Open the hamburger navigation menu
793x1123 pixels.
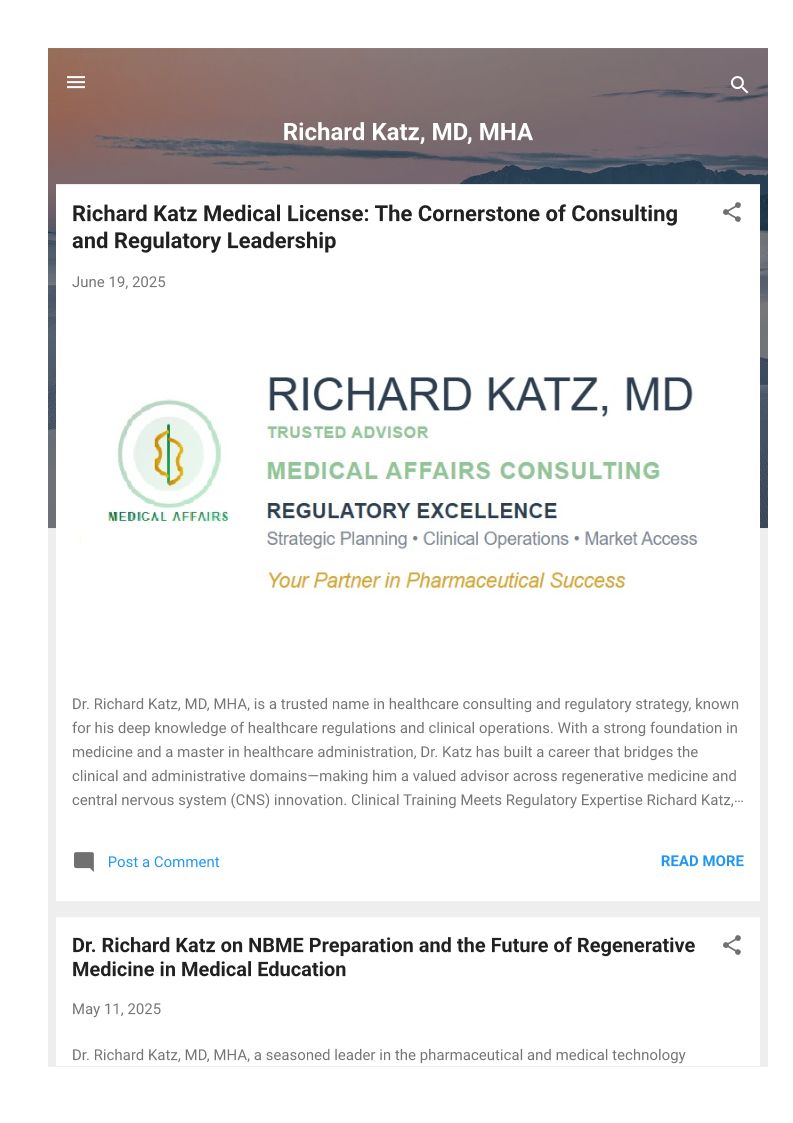point(76,82)
